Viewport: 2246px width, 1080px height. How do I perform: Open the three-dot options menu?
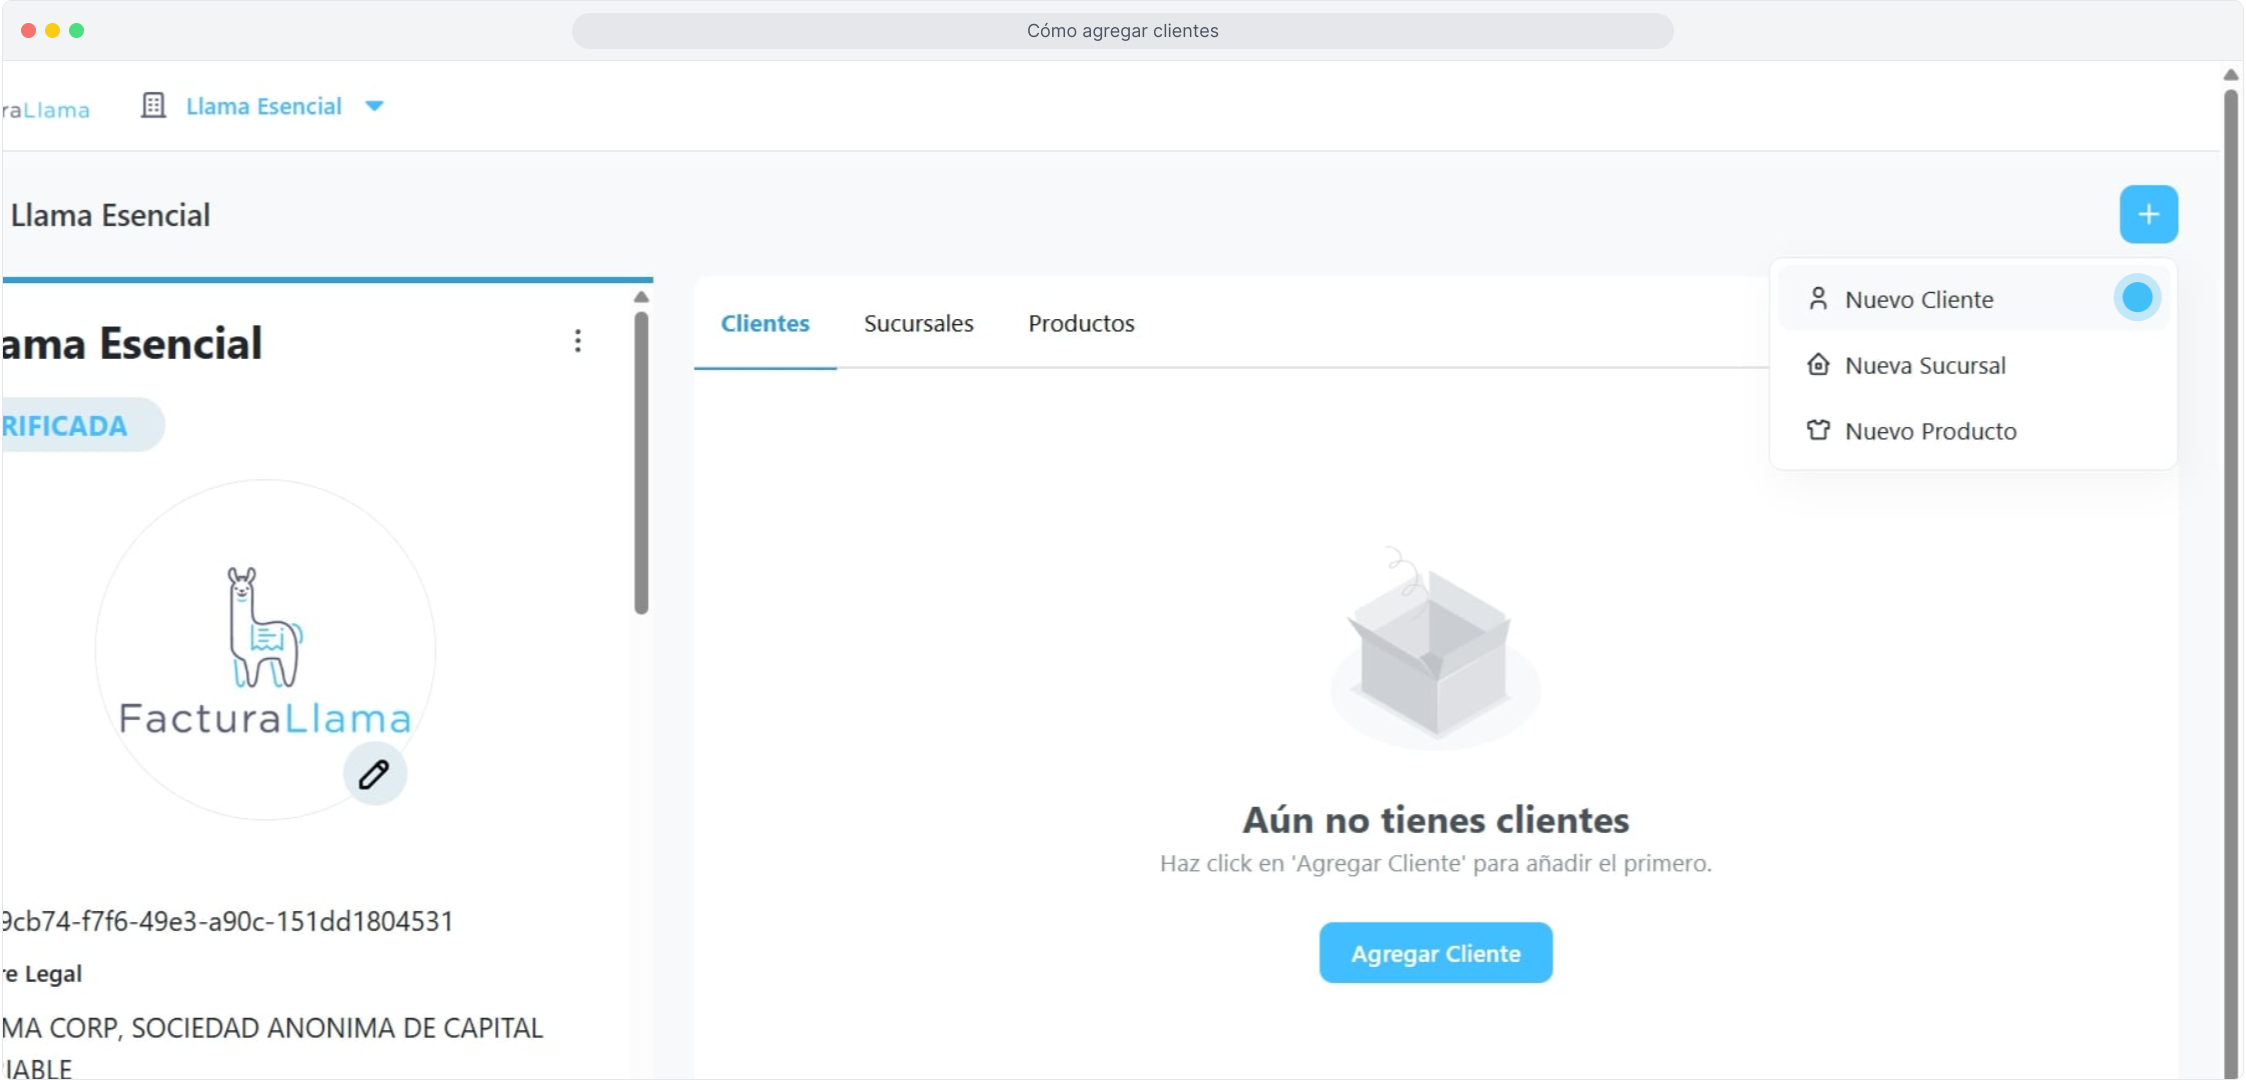coord(578,341)
